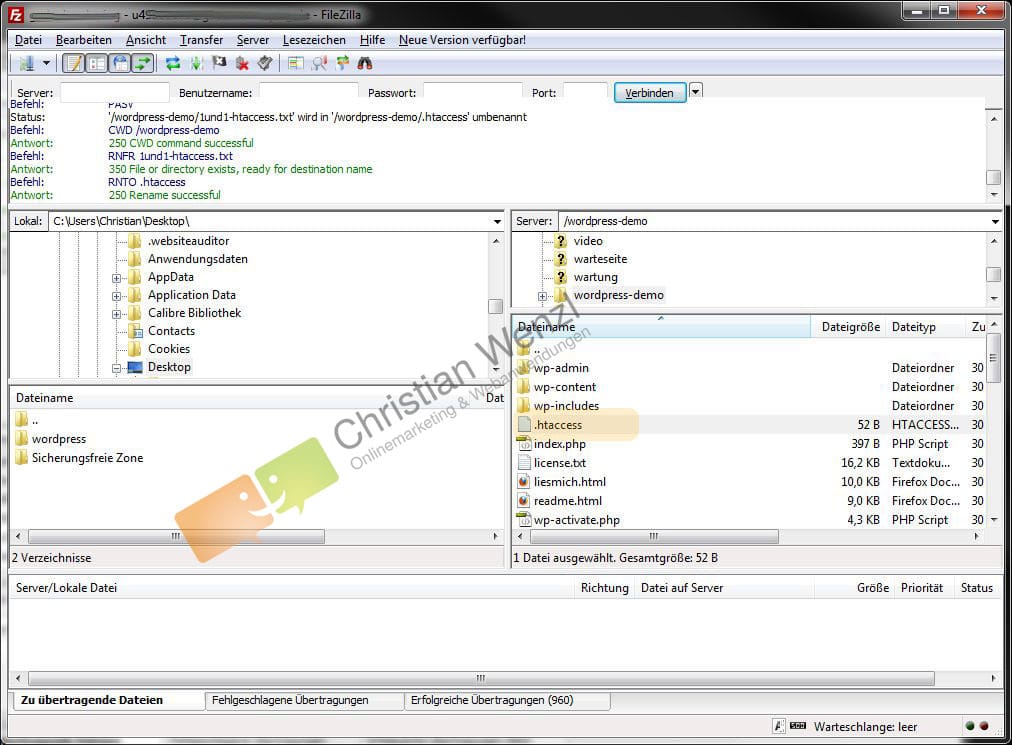Click the Firefox icon beside liesmich.html

tap(524, 482)
